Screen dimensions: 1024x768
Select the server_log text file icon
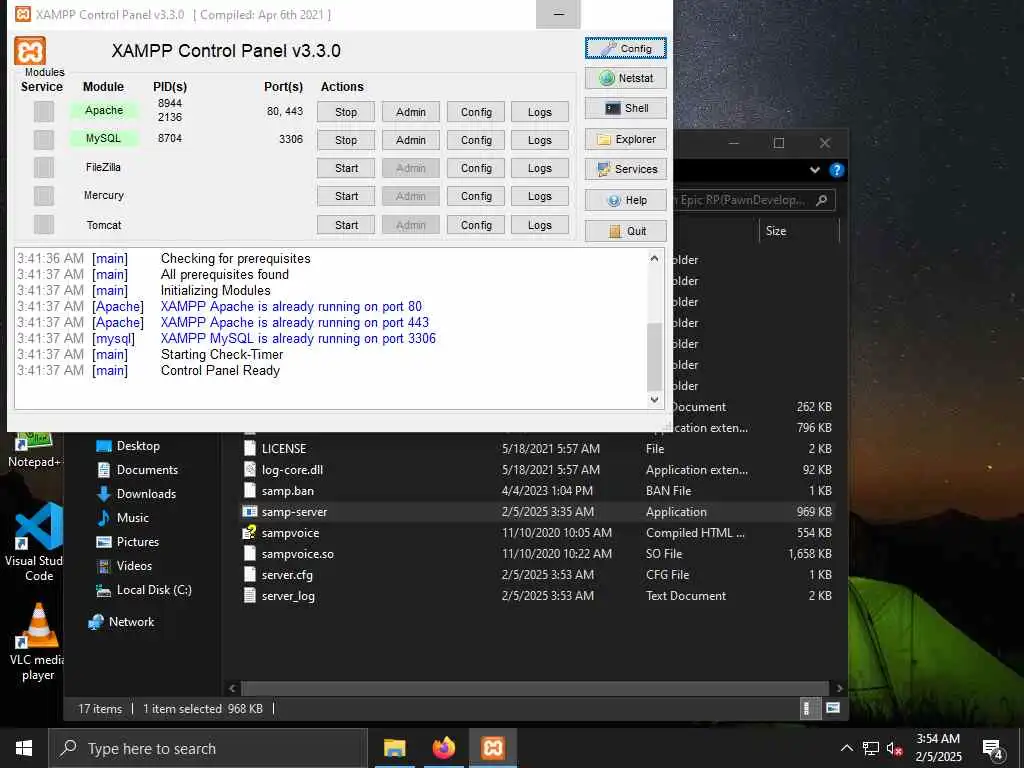pos(249,596)
